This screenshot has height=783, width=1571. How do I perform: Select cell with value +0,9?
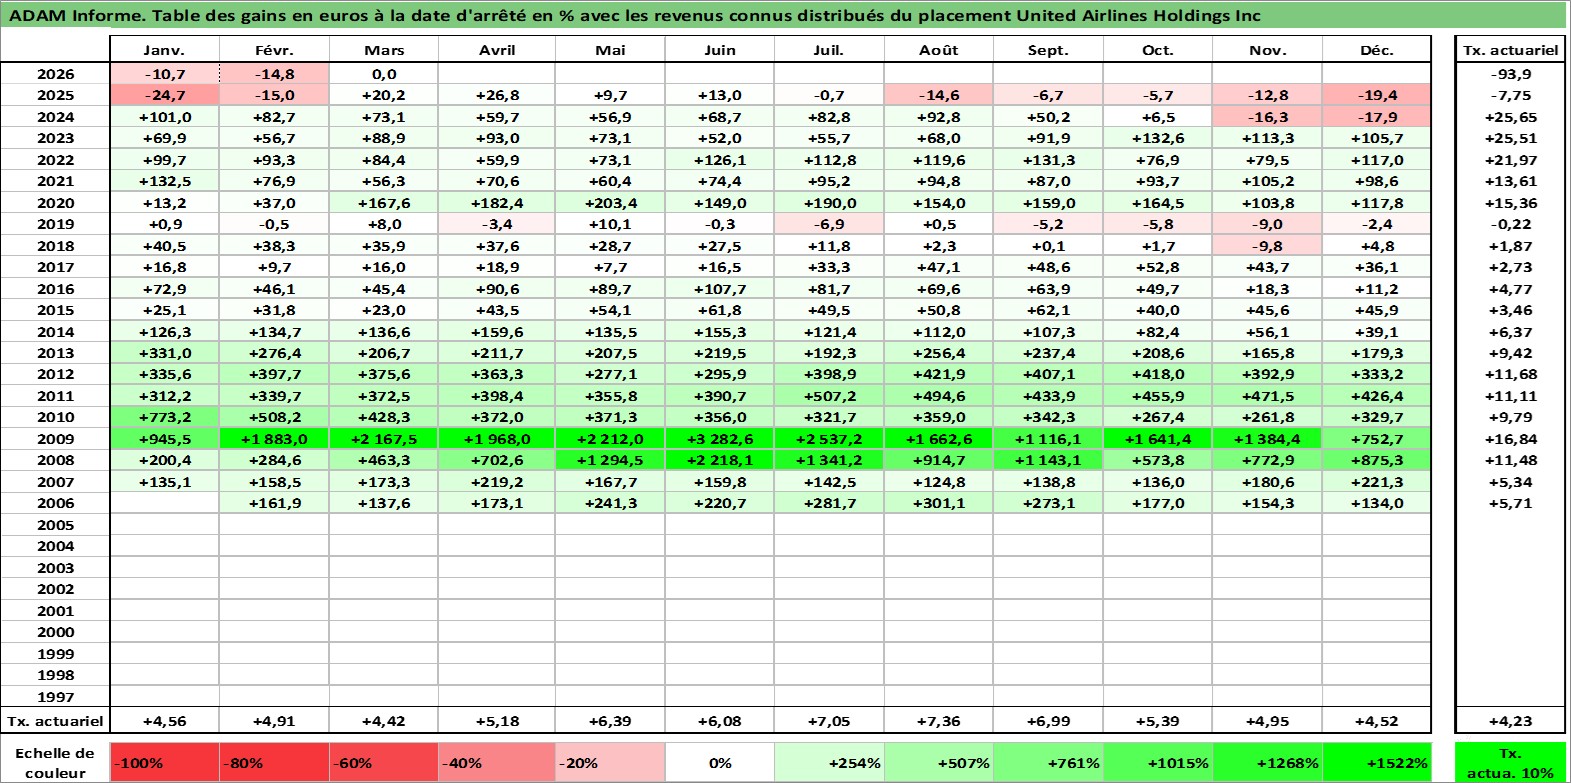point(165,224)
